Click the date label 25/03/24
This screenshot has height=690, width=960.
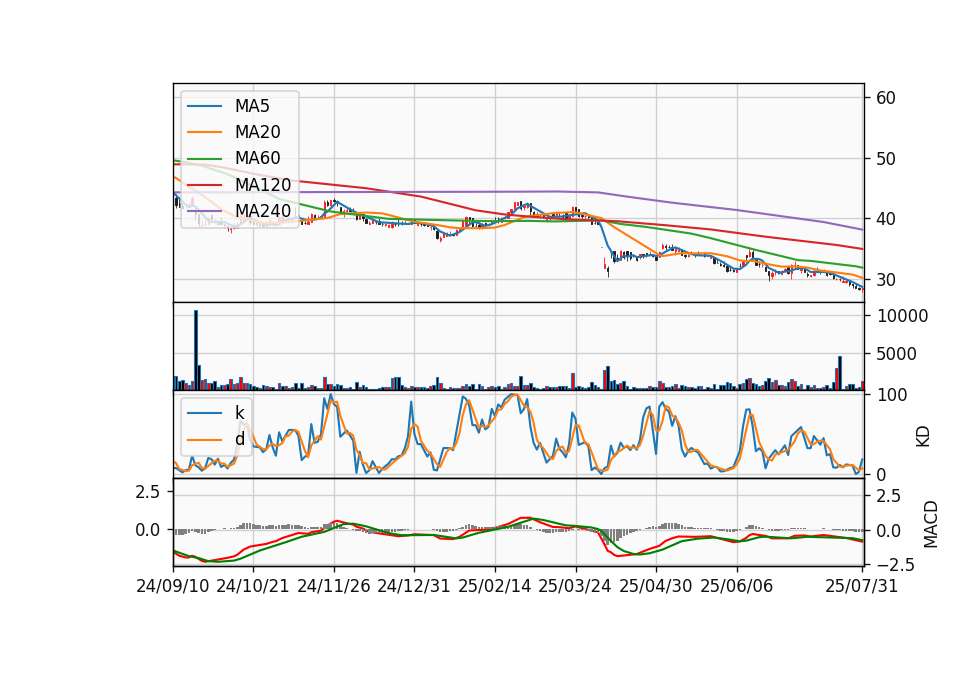point(575,586)
